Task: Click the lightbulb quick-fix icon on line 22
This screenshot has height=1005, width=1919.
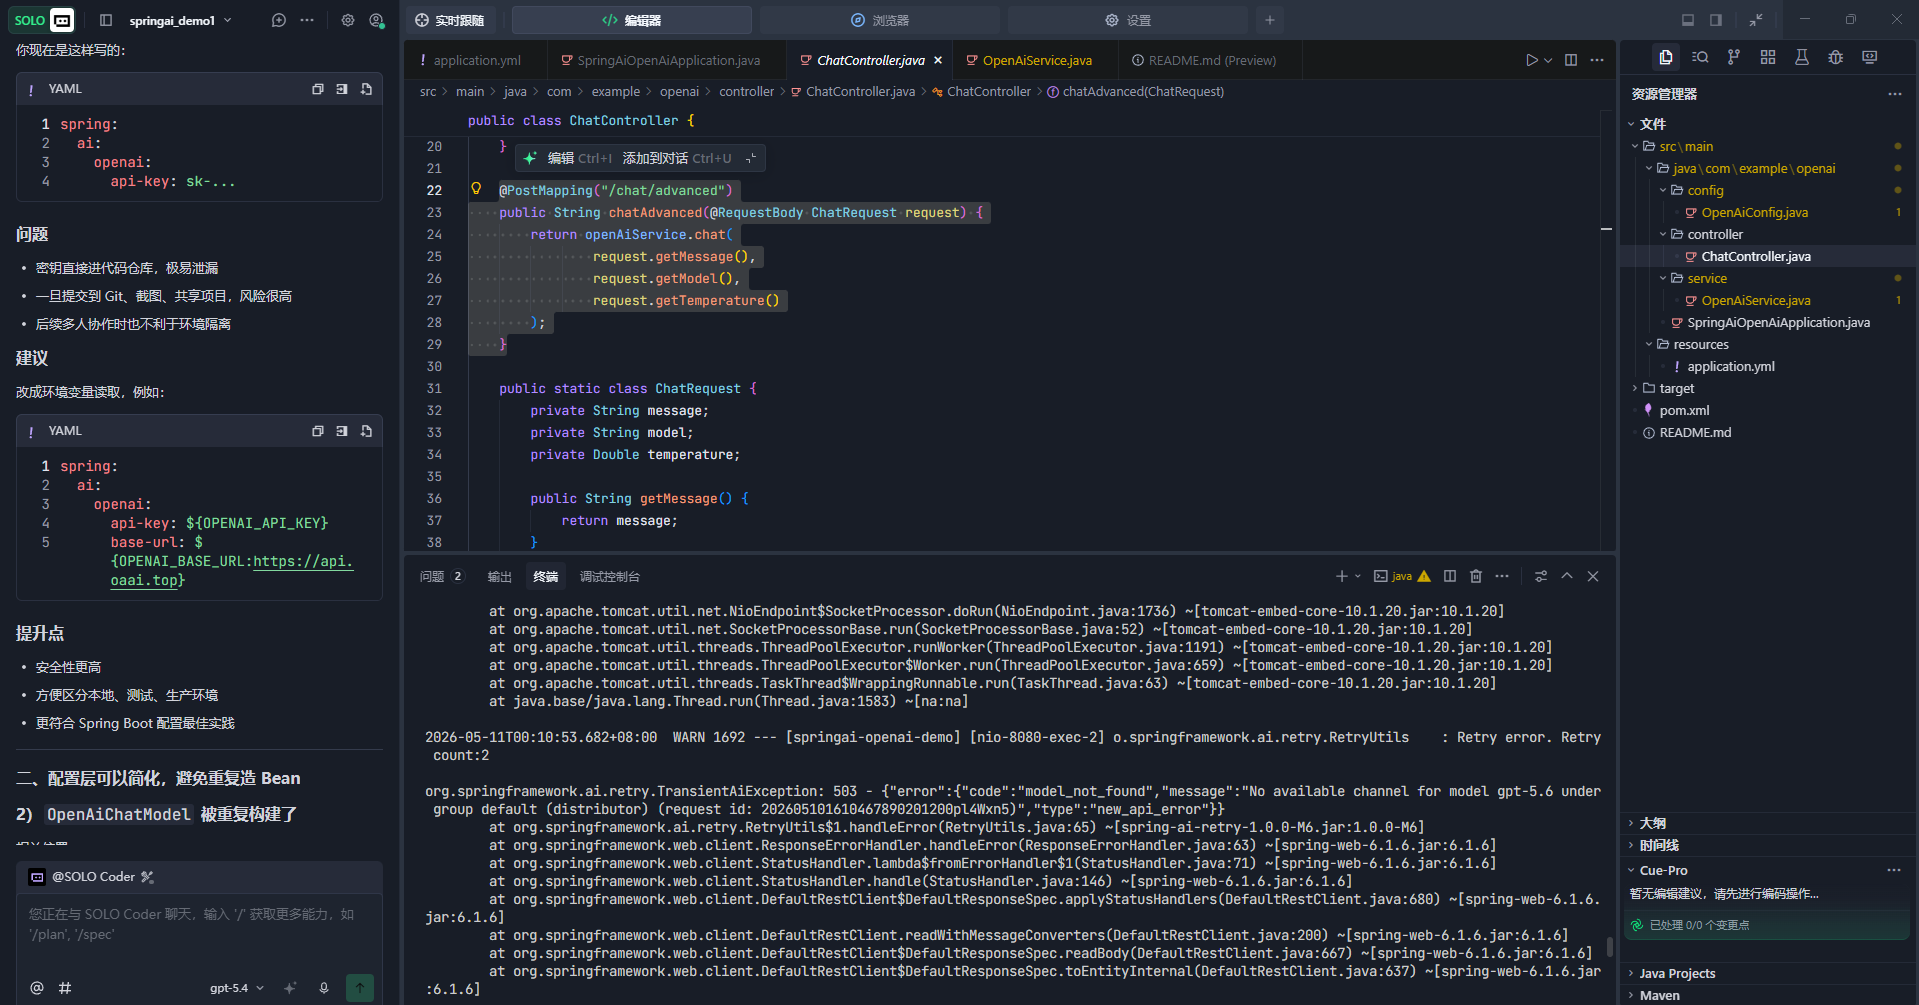Action: pos(476,189)
